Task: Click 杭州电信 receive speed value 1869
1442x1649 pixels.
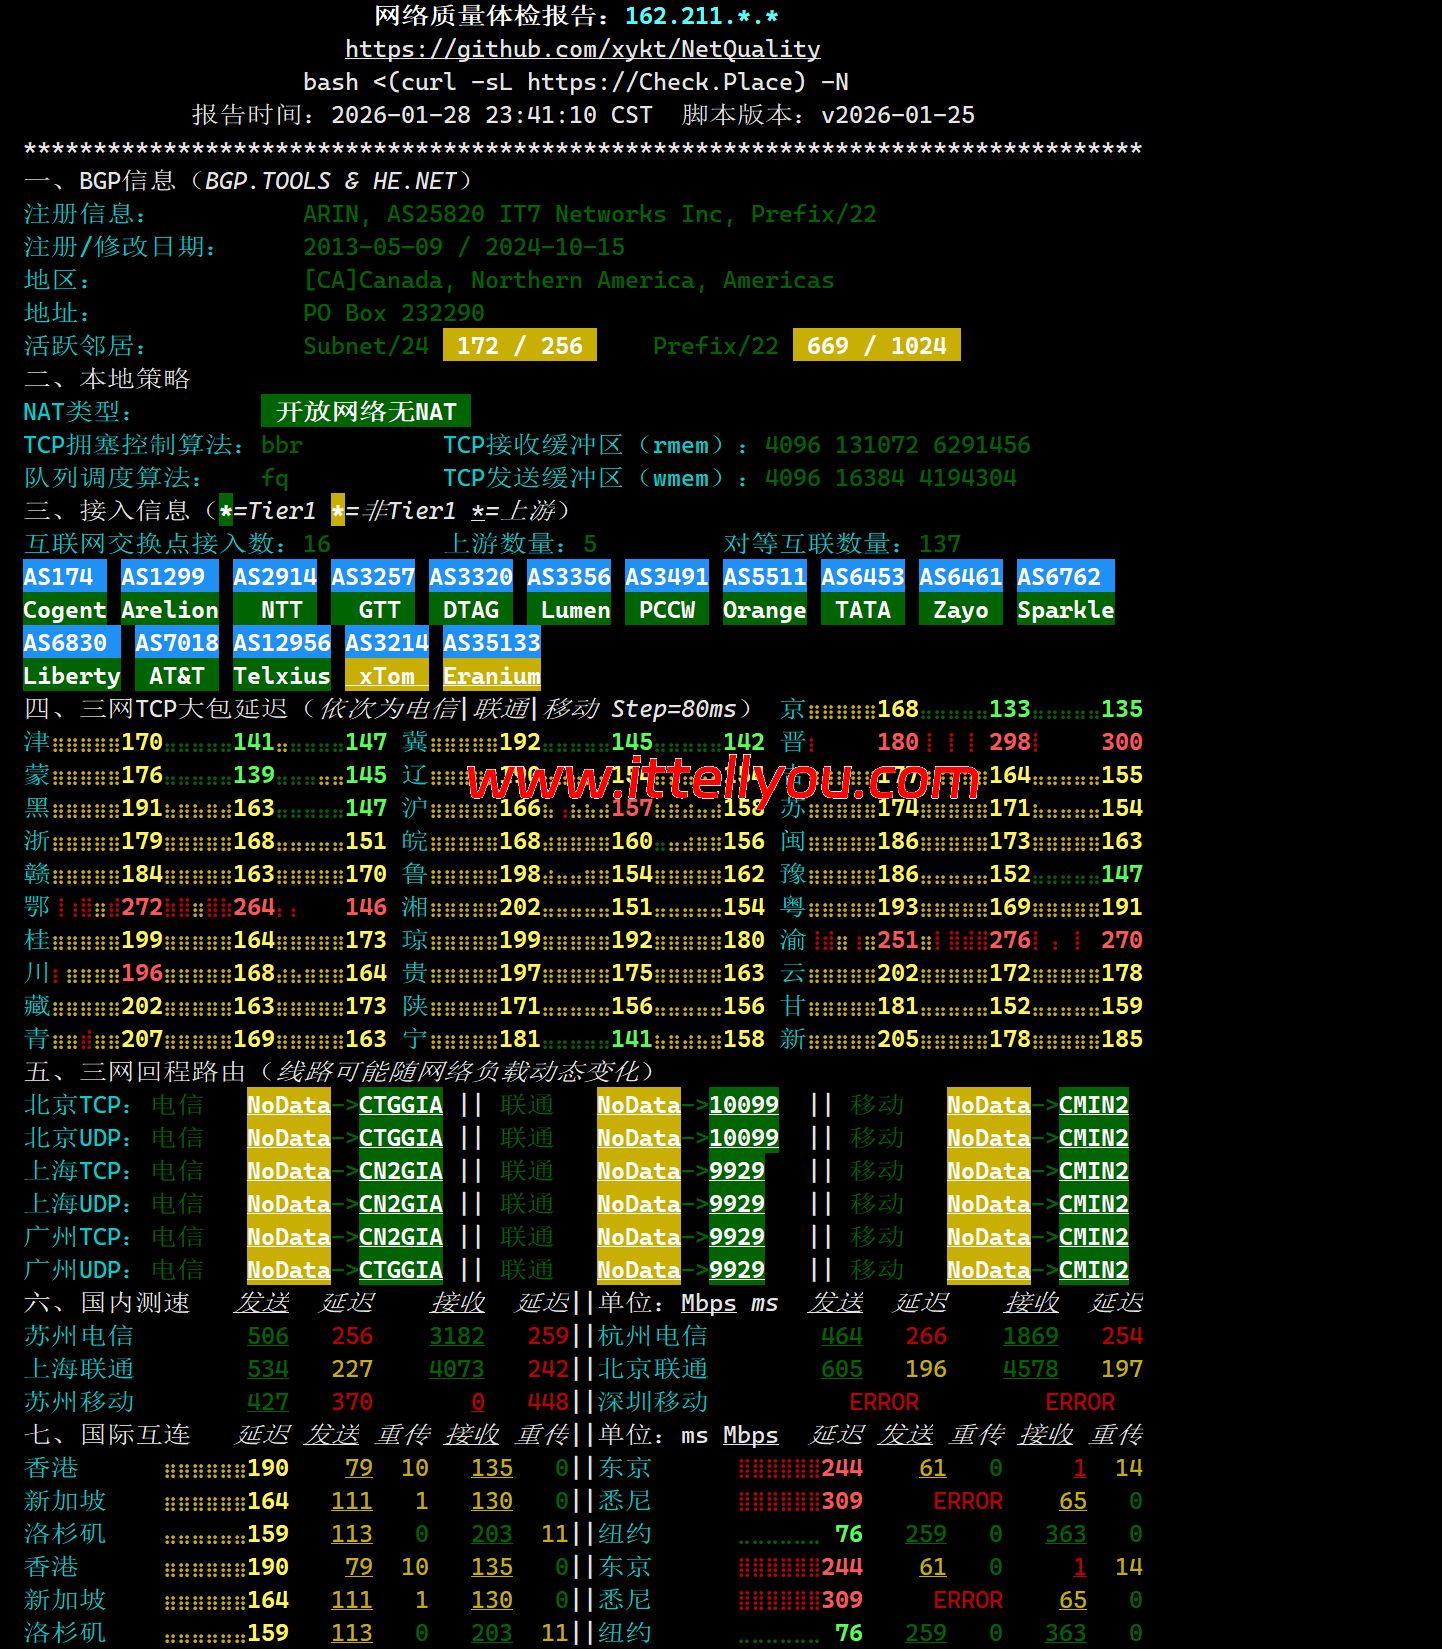Action: (x=1030, y=1336)
